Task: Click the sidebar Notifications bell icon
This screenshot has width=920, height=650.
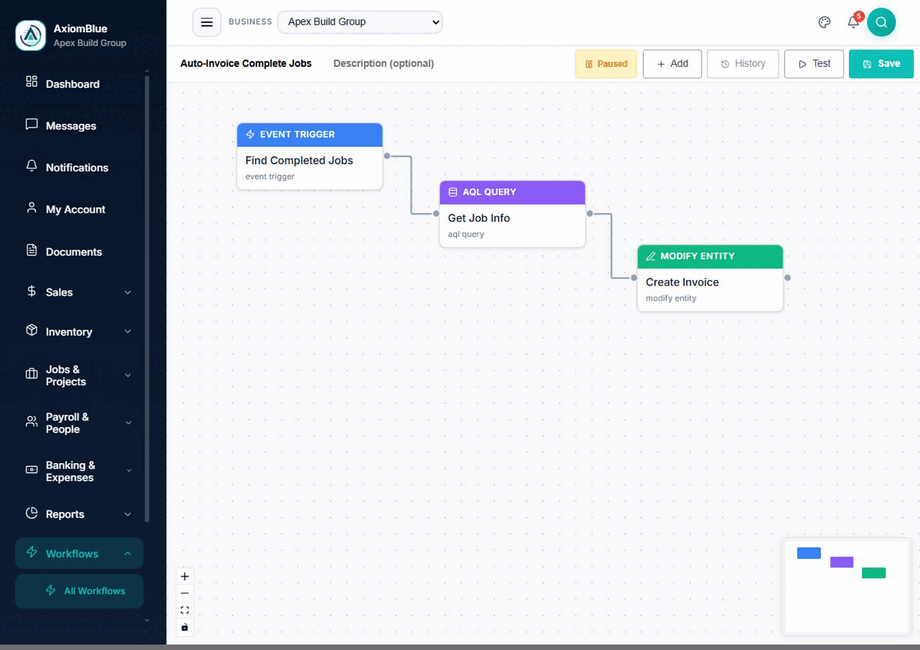Action: pos(32,166)
